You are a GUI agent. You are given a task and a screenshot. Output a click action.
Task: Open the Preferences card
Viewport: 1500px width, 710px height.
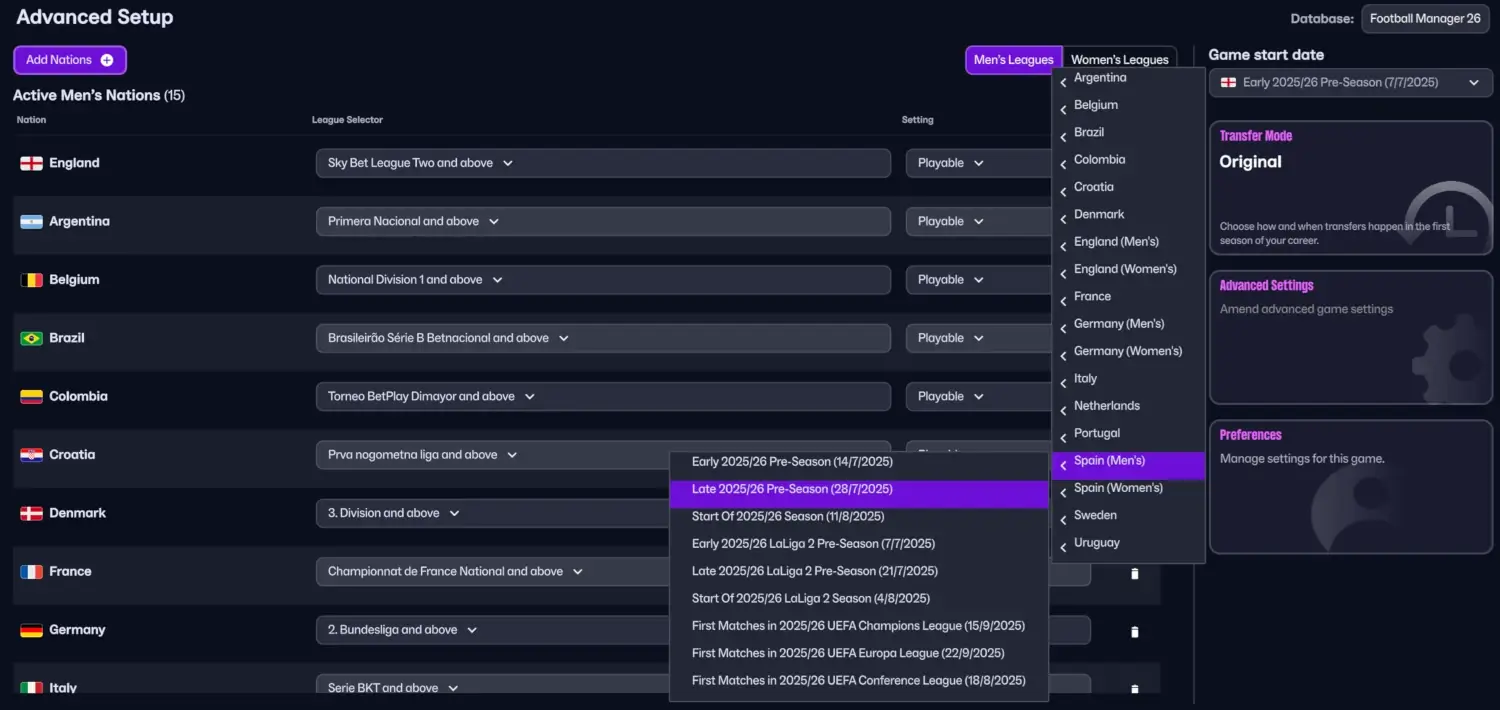1351,487
